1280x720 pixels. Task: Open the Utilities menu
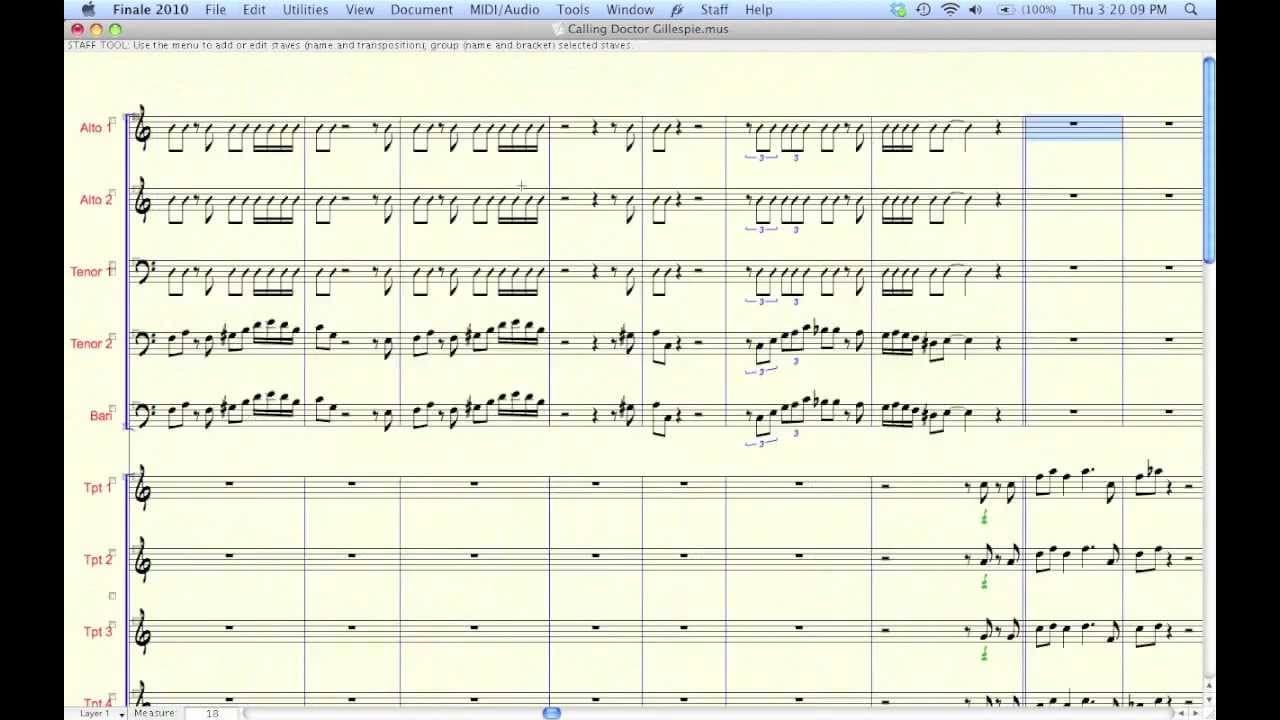point(305,10)
